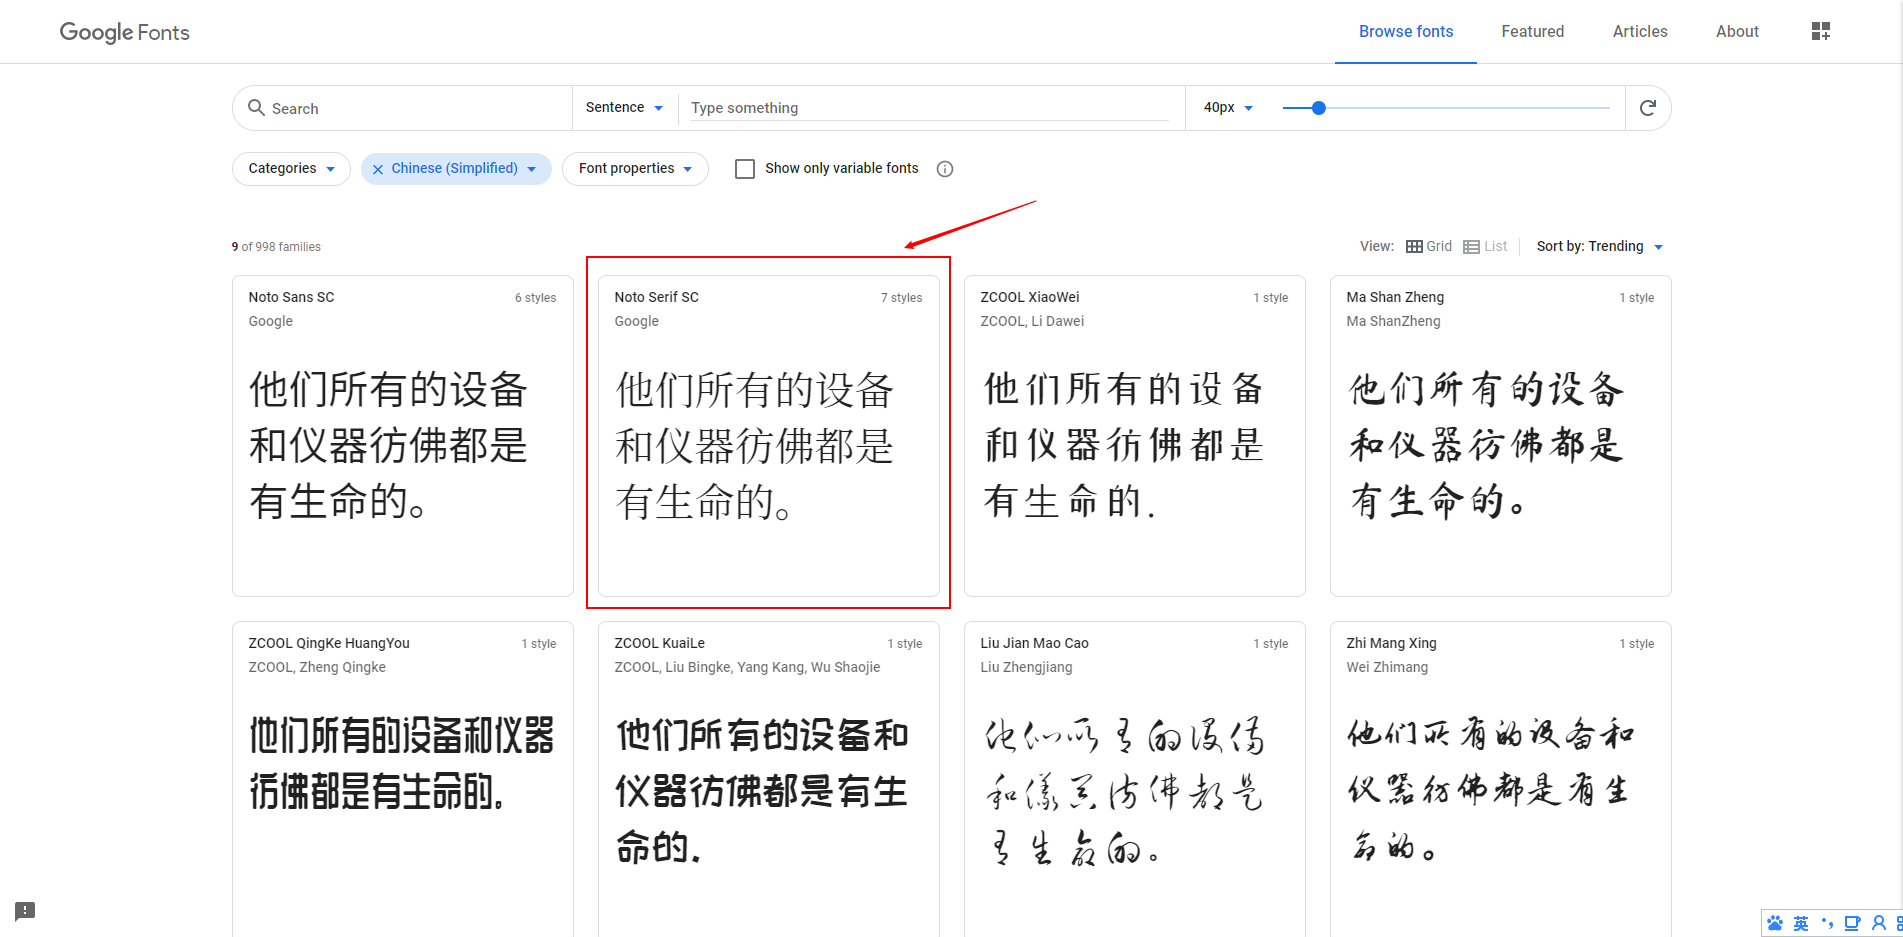Open the selected families grid icon
1903x937 pixels.
point(1821,32)
